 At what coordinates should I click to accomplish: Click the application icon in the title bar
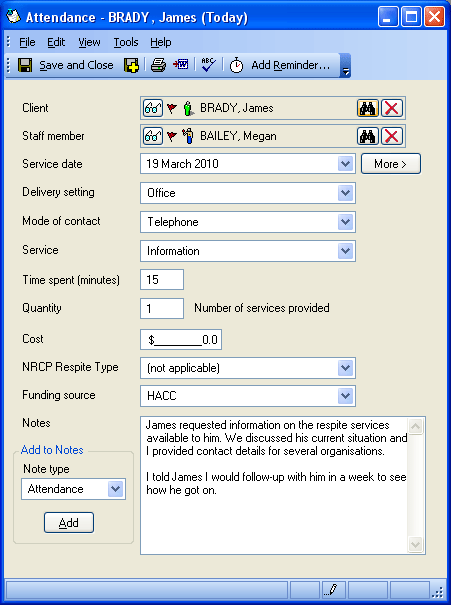[x=14, y=17]
